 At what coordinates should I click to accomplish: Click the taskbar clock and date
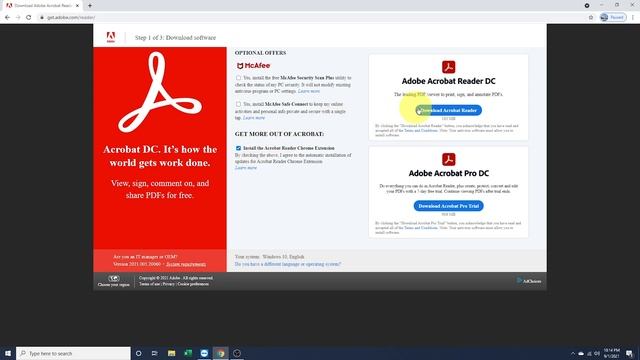tap(611, 353)
